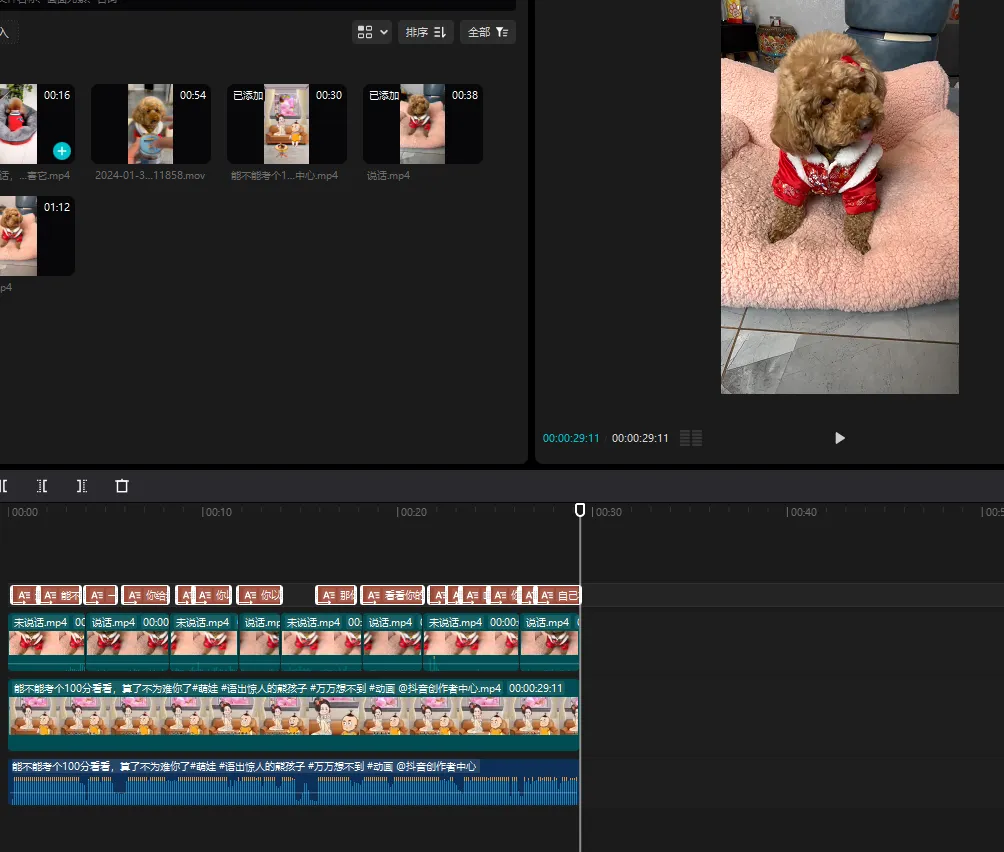The width and height of the screenshot is (1004, 852).
Task: Select the 00:38 说话.mp4 media thumbnail
Action: (x=423, y=124)
